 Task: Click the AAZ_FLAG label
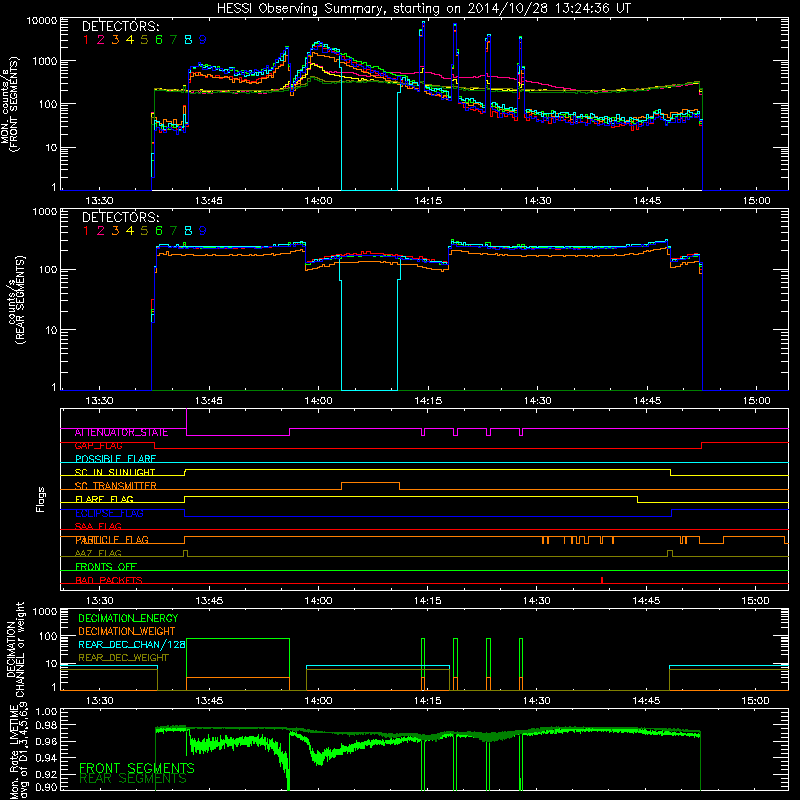[x=98, y=553]
